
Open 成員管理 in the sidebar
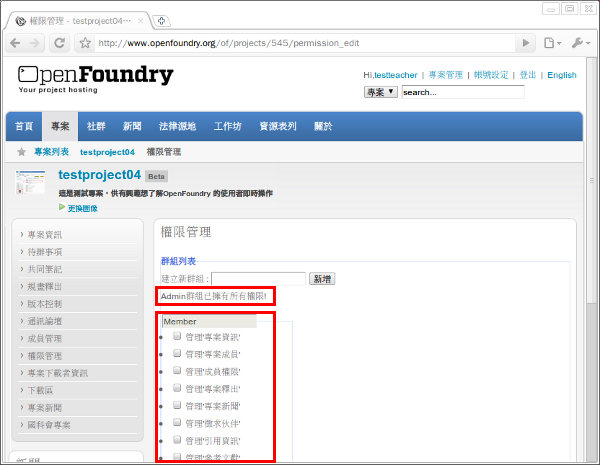45,338
